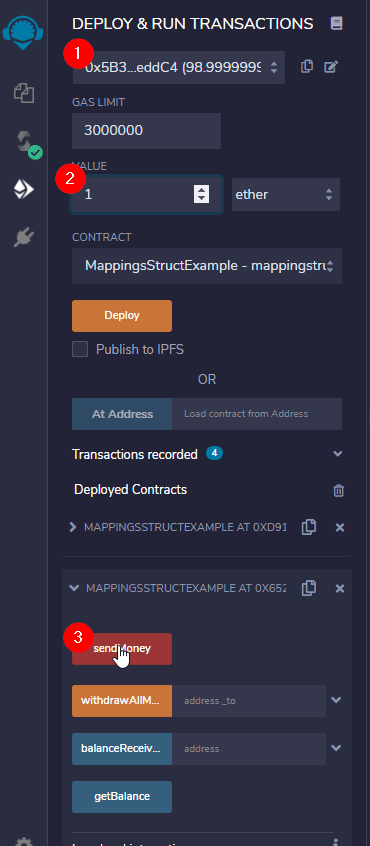The height and width of the screenshot is (846, 370).
Task: Open the account selector dropdown
Action: (x=179, y=67)
